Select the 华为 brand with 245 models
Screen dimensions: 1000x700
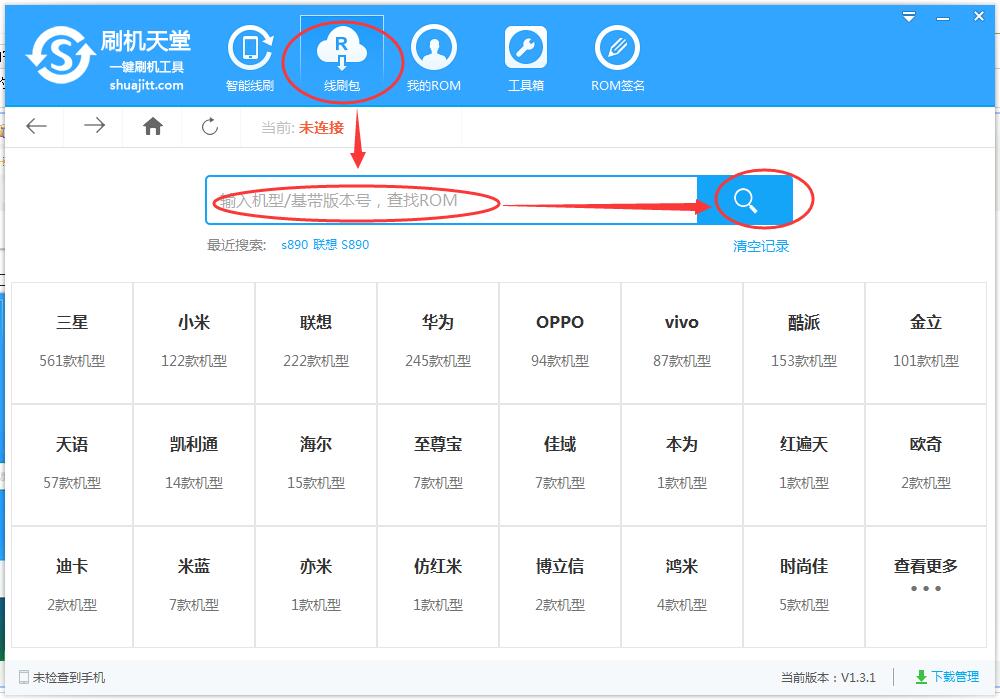click(437, 340)
